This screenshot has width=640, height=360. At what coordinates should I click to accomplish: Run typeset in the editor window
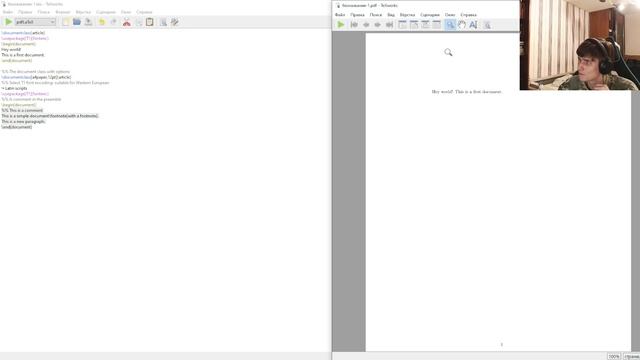tap(8, 22)
